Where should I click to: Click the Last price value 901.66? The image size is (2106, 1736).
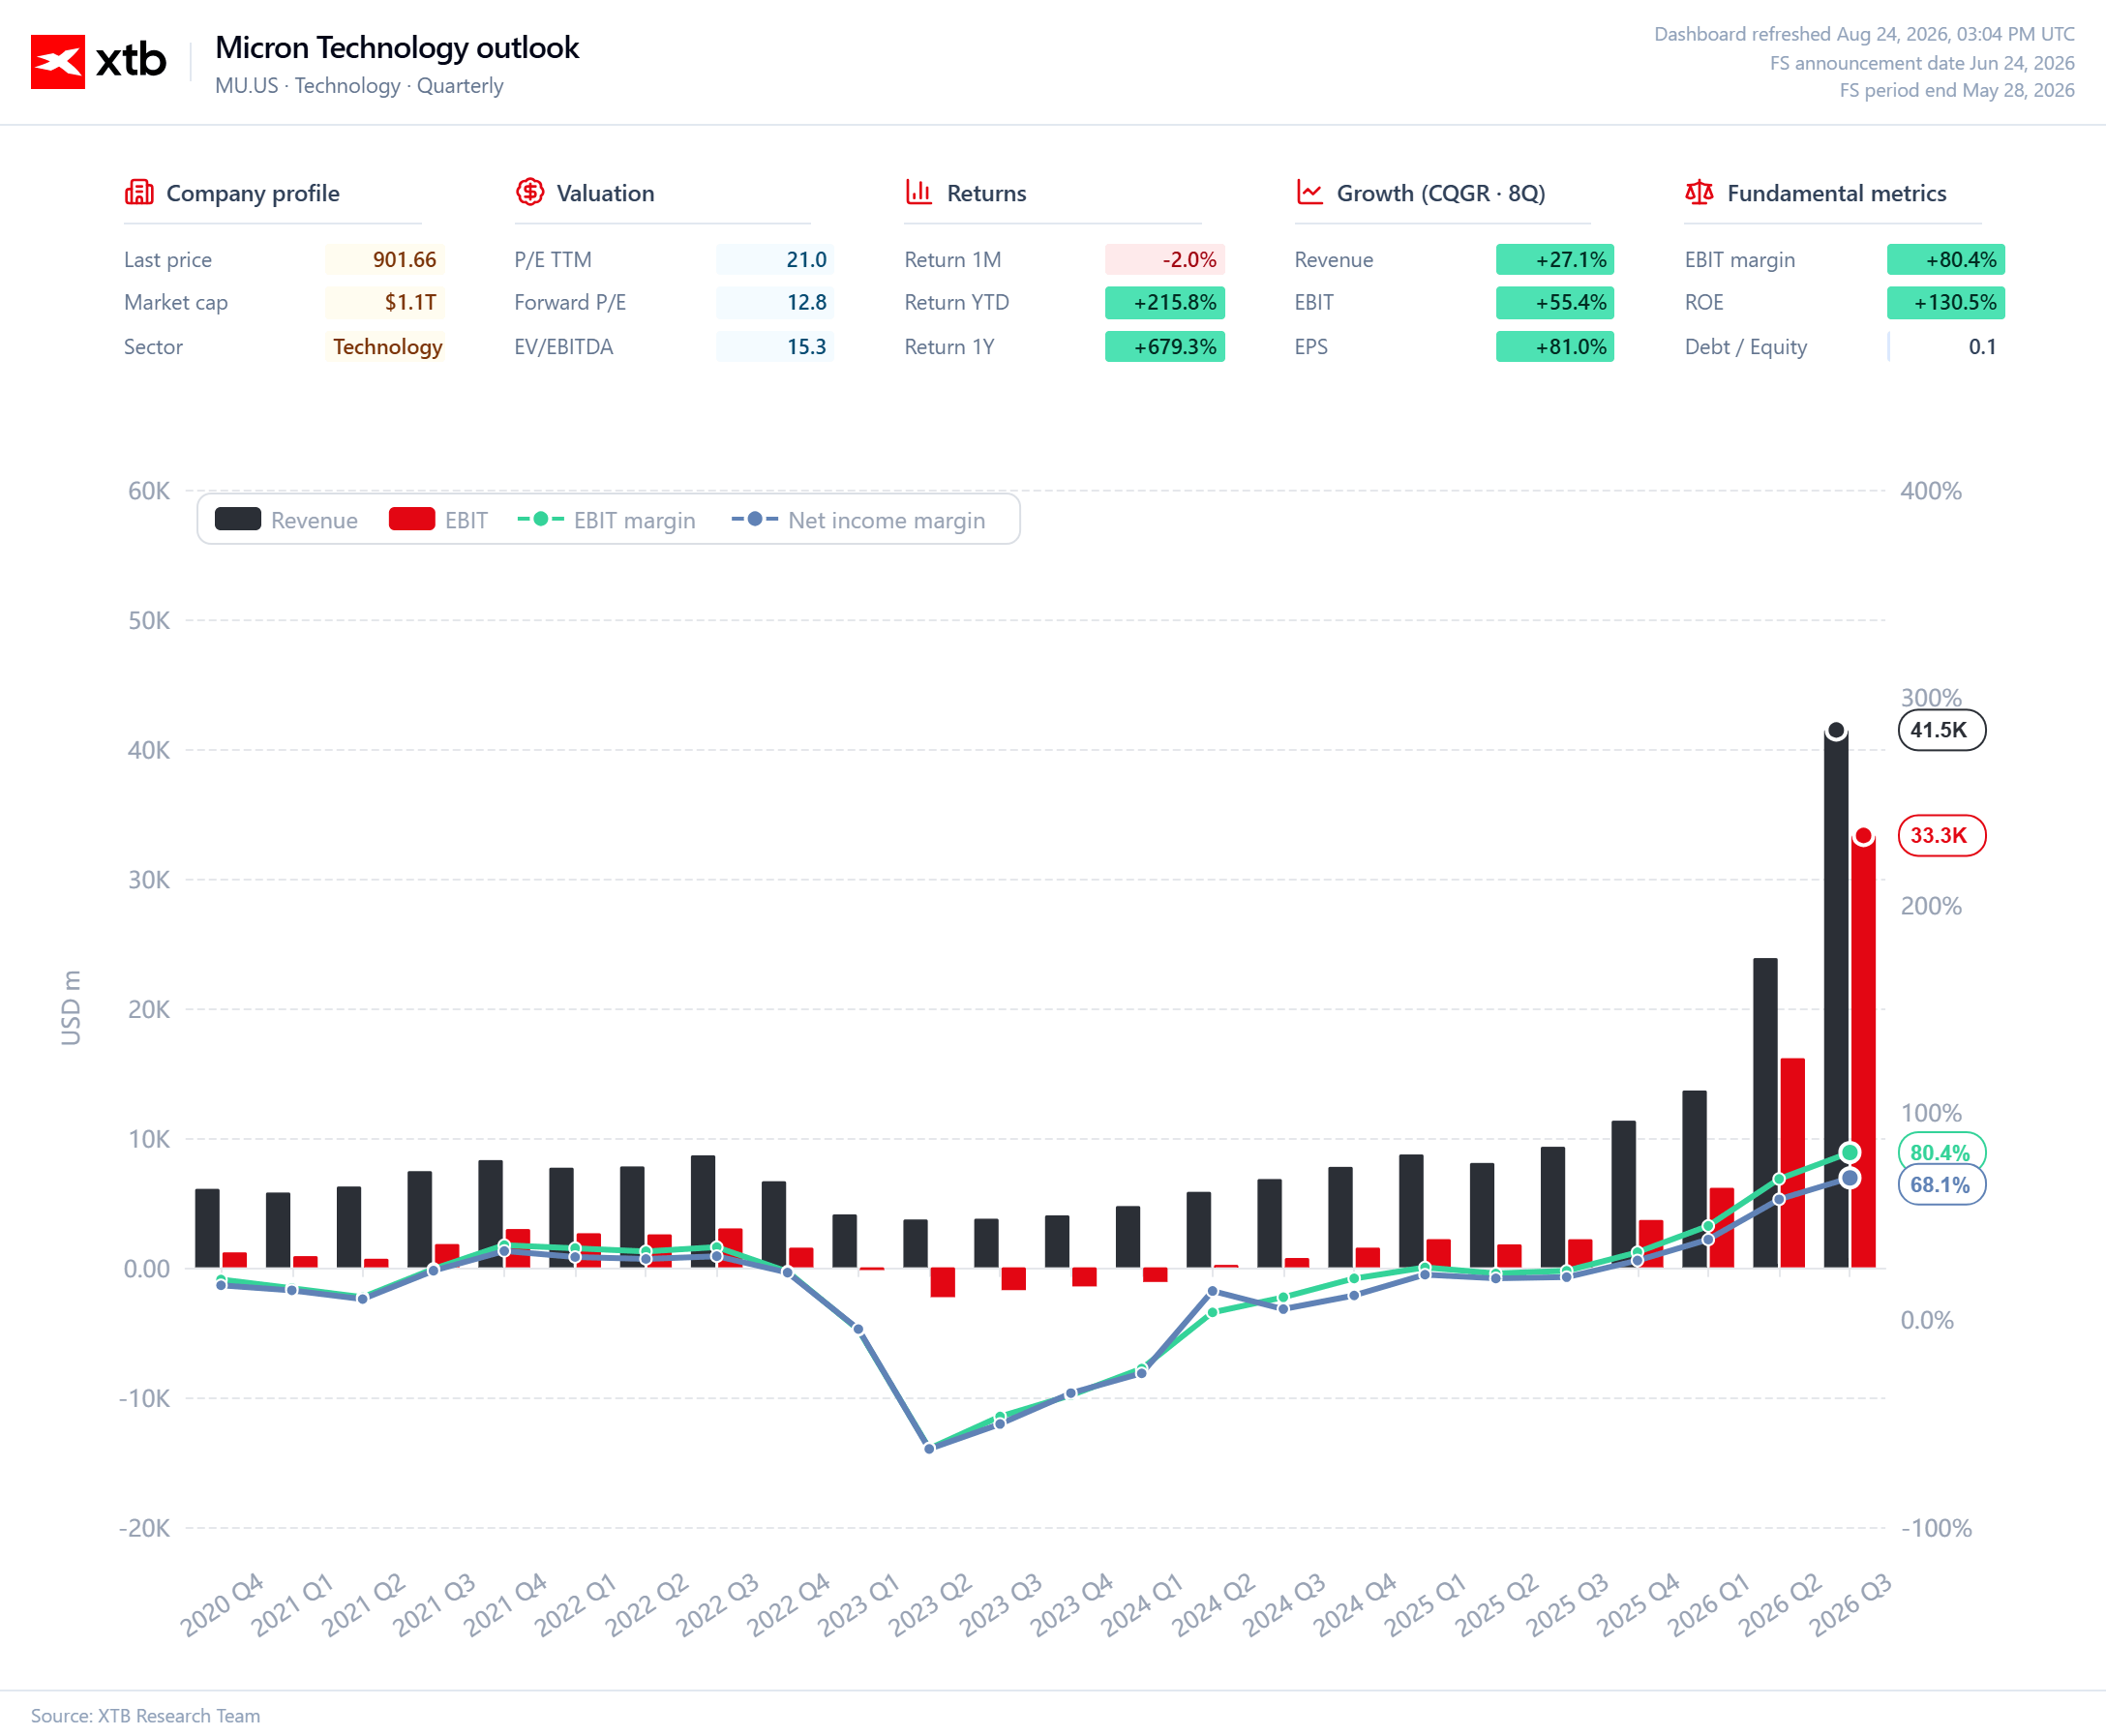(x=385, y=260)
